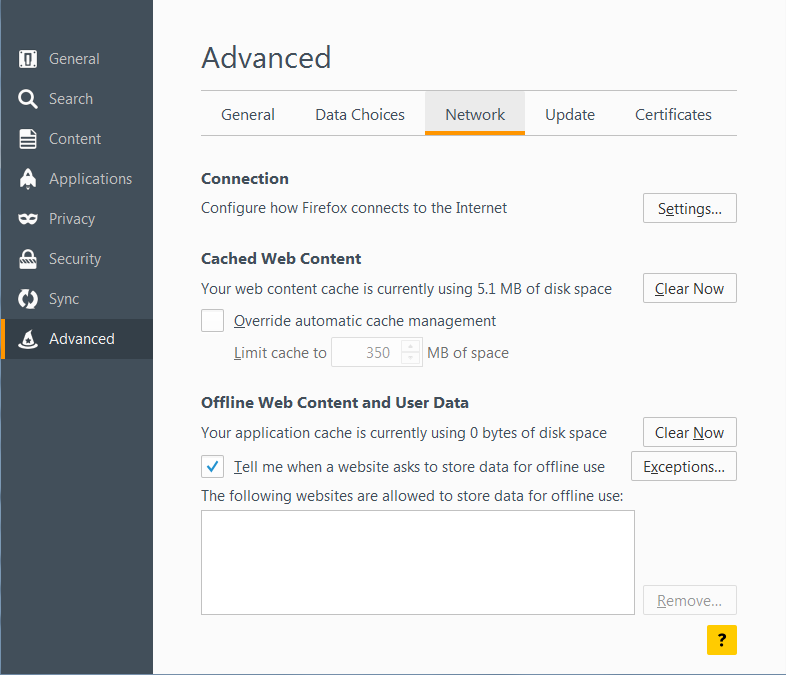Open connection Settings dialog

690,208
